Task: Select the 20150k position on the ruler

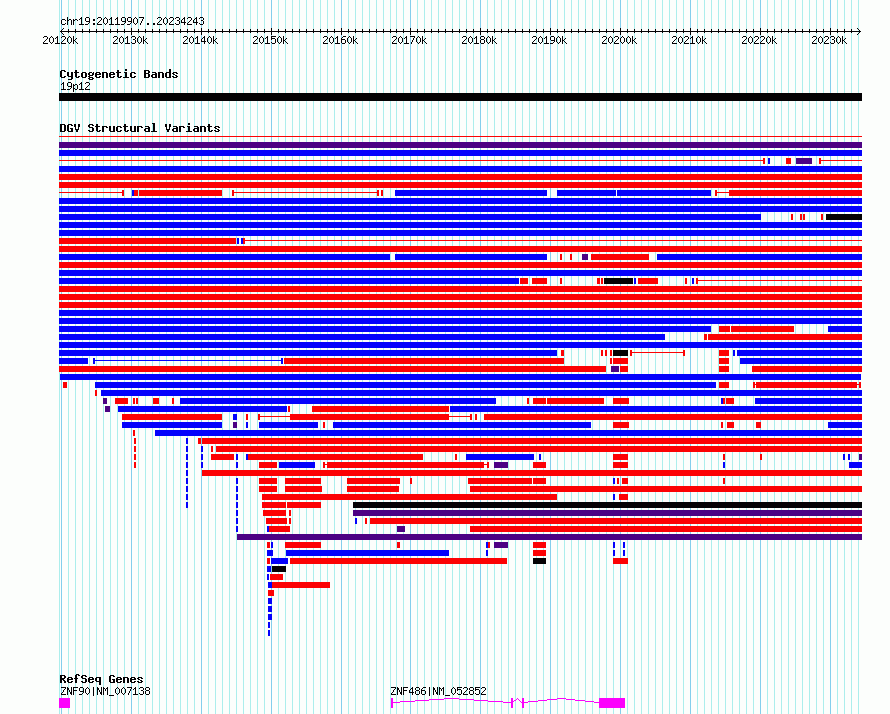Action: (x=270, y=40)
